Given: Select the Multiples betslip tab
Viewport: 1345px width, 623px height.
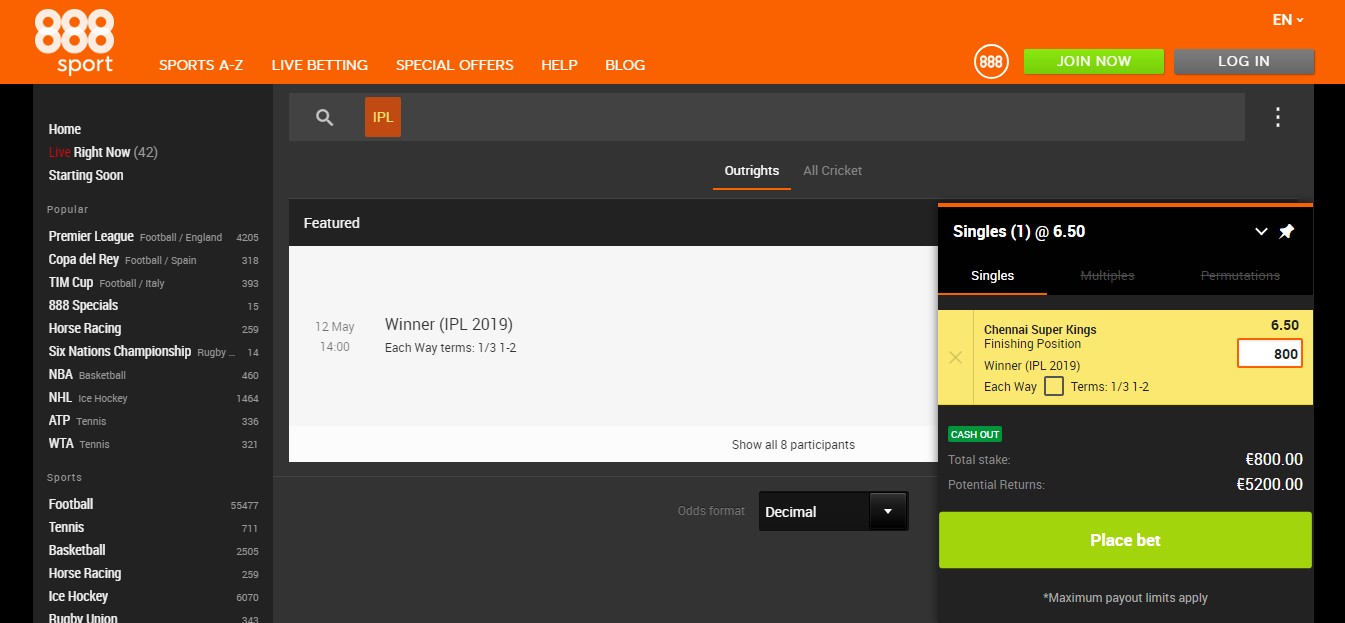Looking at the screenshot, I should (1108, 276).
